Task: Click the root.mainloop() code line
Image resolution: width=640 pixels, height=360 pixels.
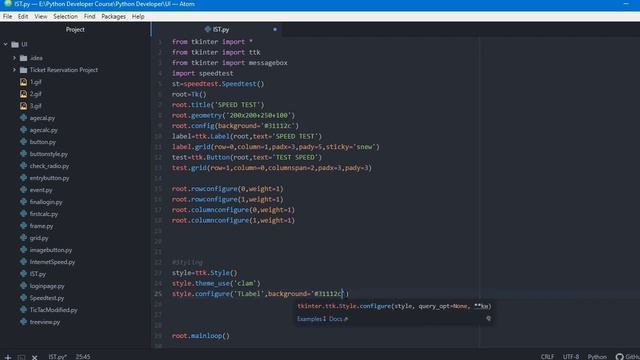Action: 201,336
